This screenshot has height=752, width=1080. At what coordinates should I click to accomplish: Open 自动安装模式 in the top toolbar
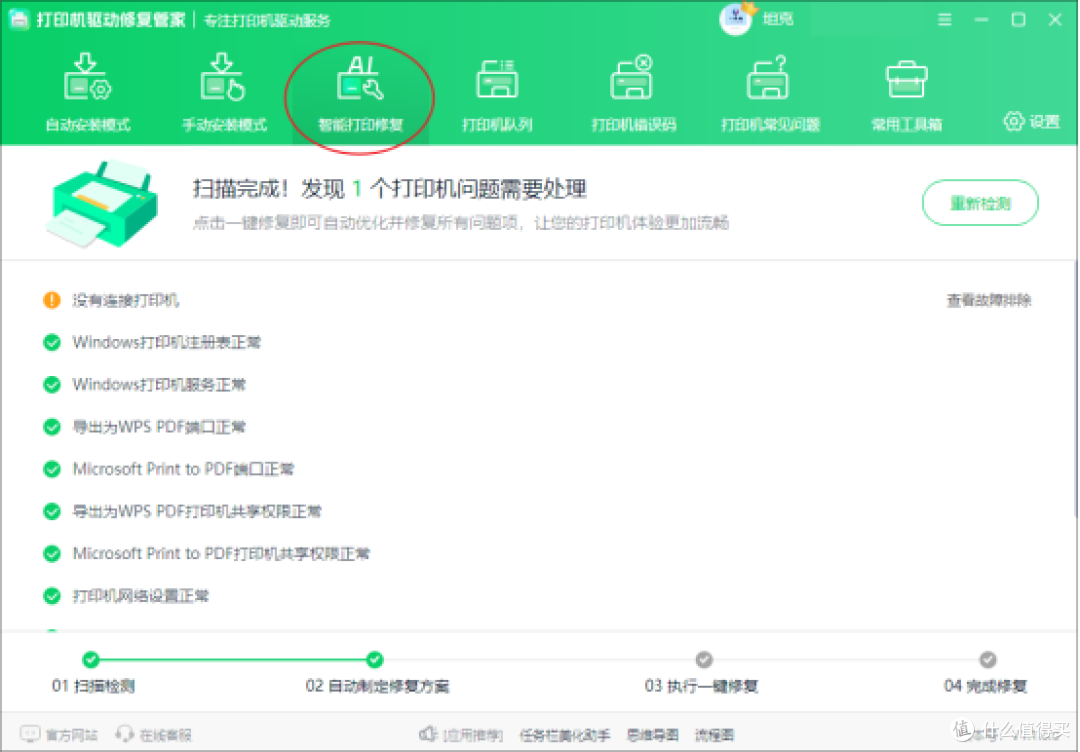coord(87,94)
